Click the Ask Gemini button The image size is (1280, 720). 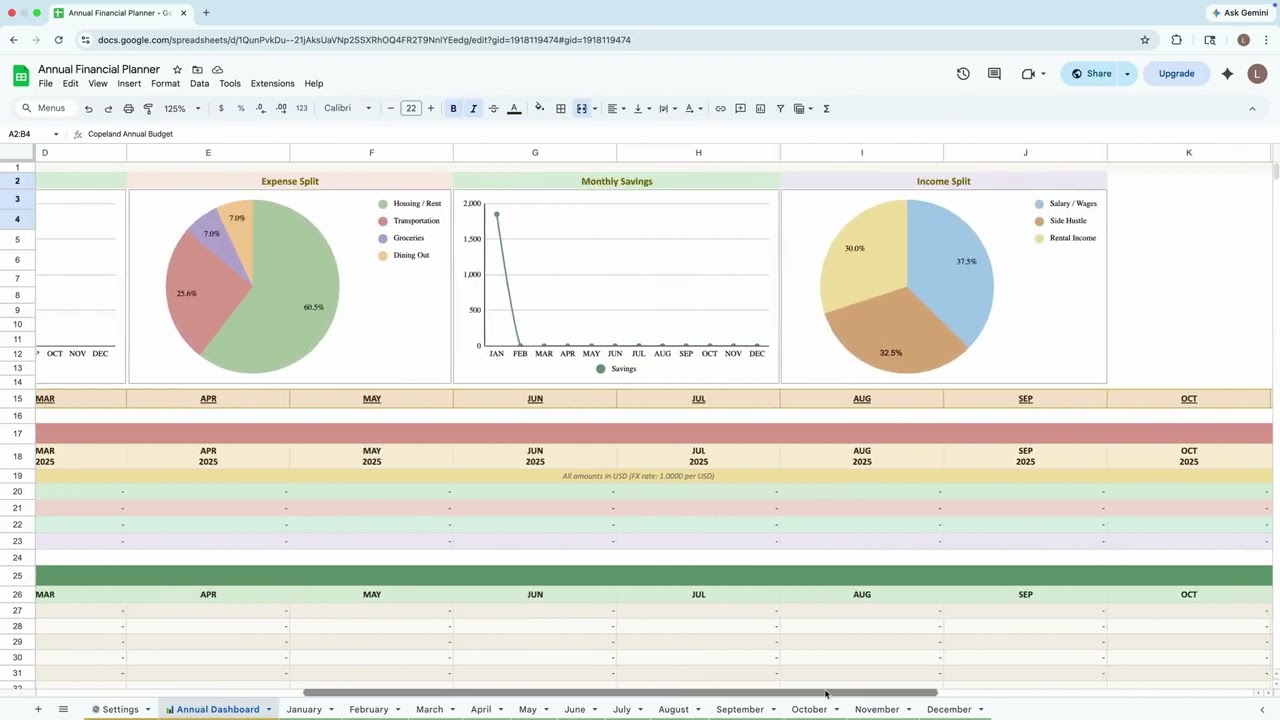1239,13
